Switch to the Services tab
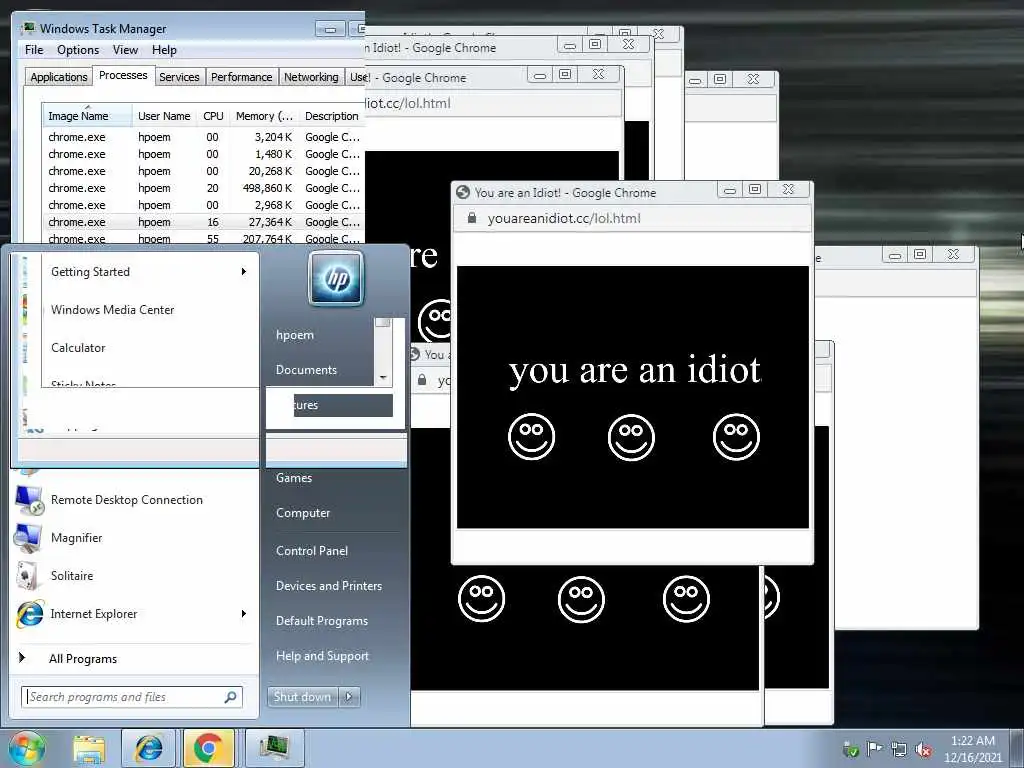Image resolution: width=1024 pixels, height=768 pixels. click(179, 77)
